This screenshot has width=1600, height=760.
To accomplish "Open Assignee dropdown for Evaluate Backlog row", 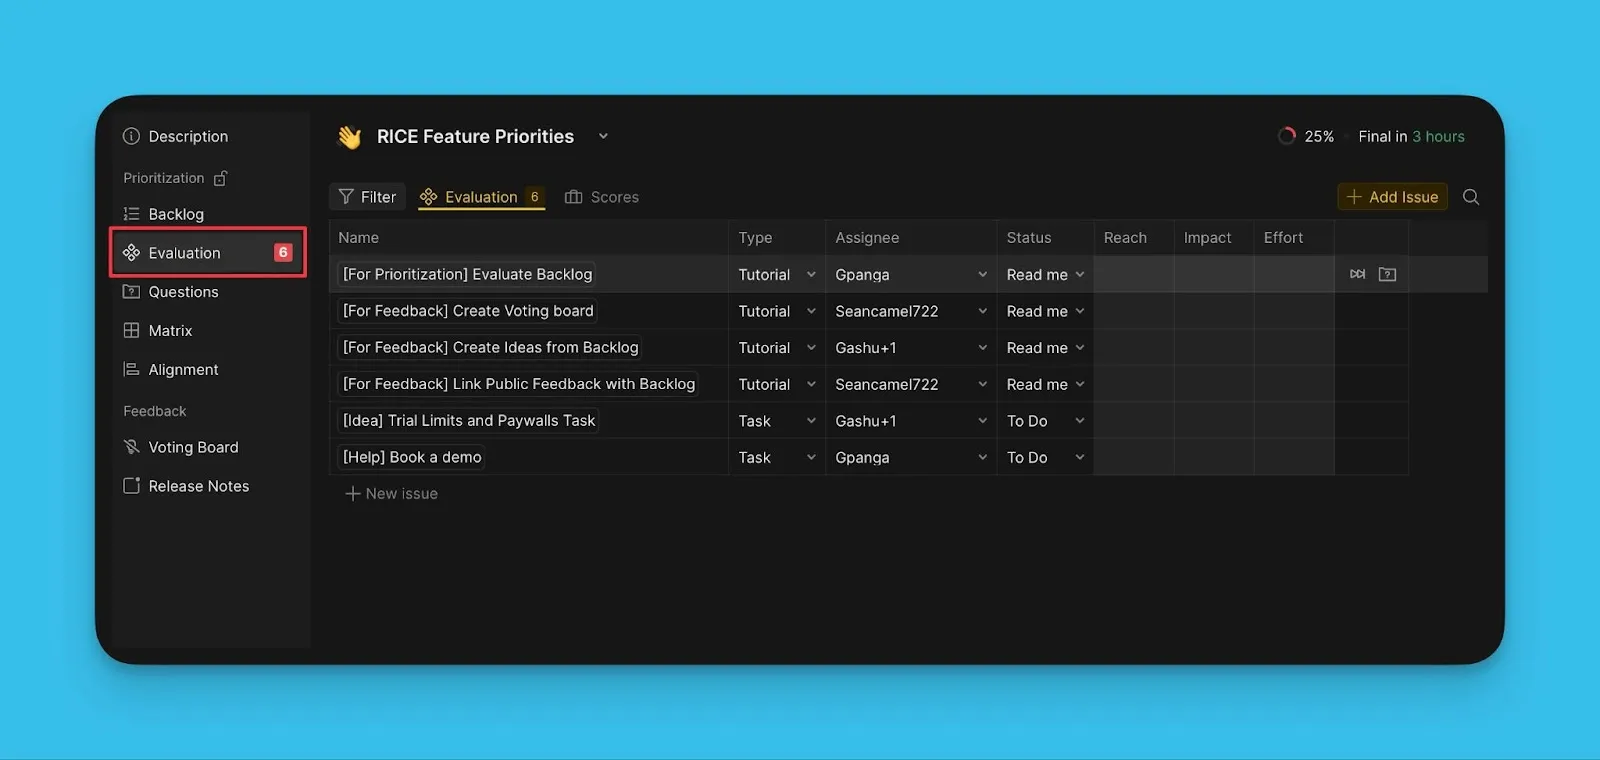I will [x=982, y=274].
